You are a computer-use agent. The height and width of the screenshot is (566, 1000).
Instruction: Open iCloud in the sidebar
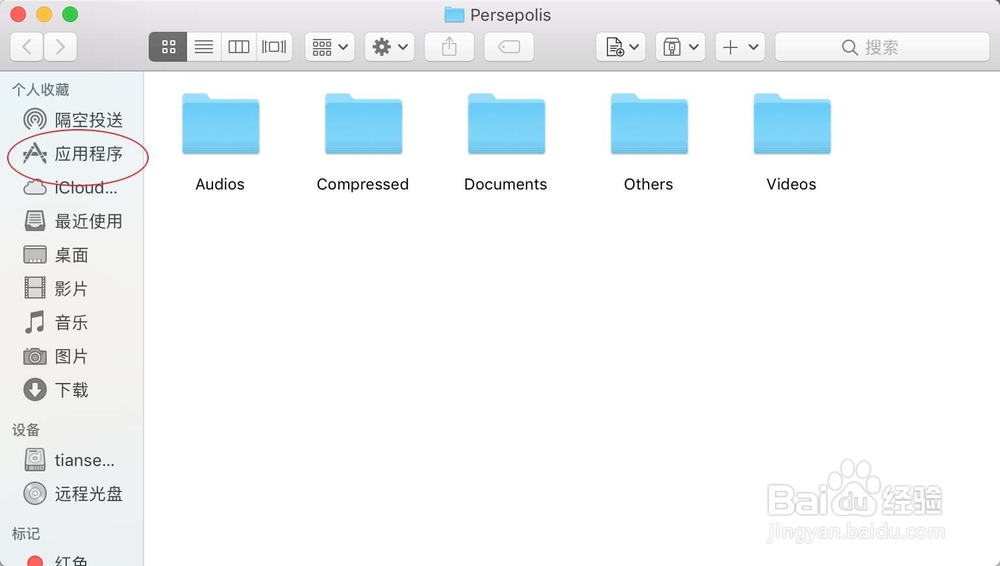pos(70,188)
